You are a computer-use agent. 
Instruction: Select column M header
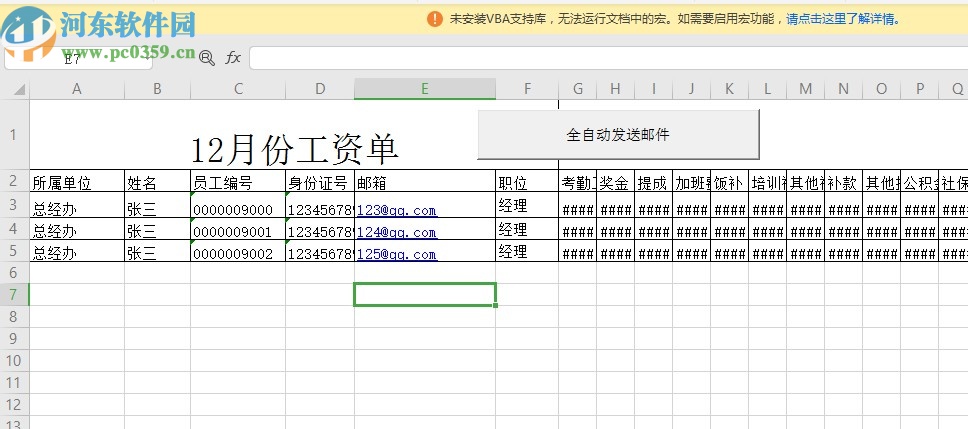click(x=806, y=89)
